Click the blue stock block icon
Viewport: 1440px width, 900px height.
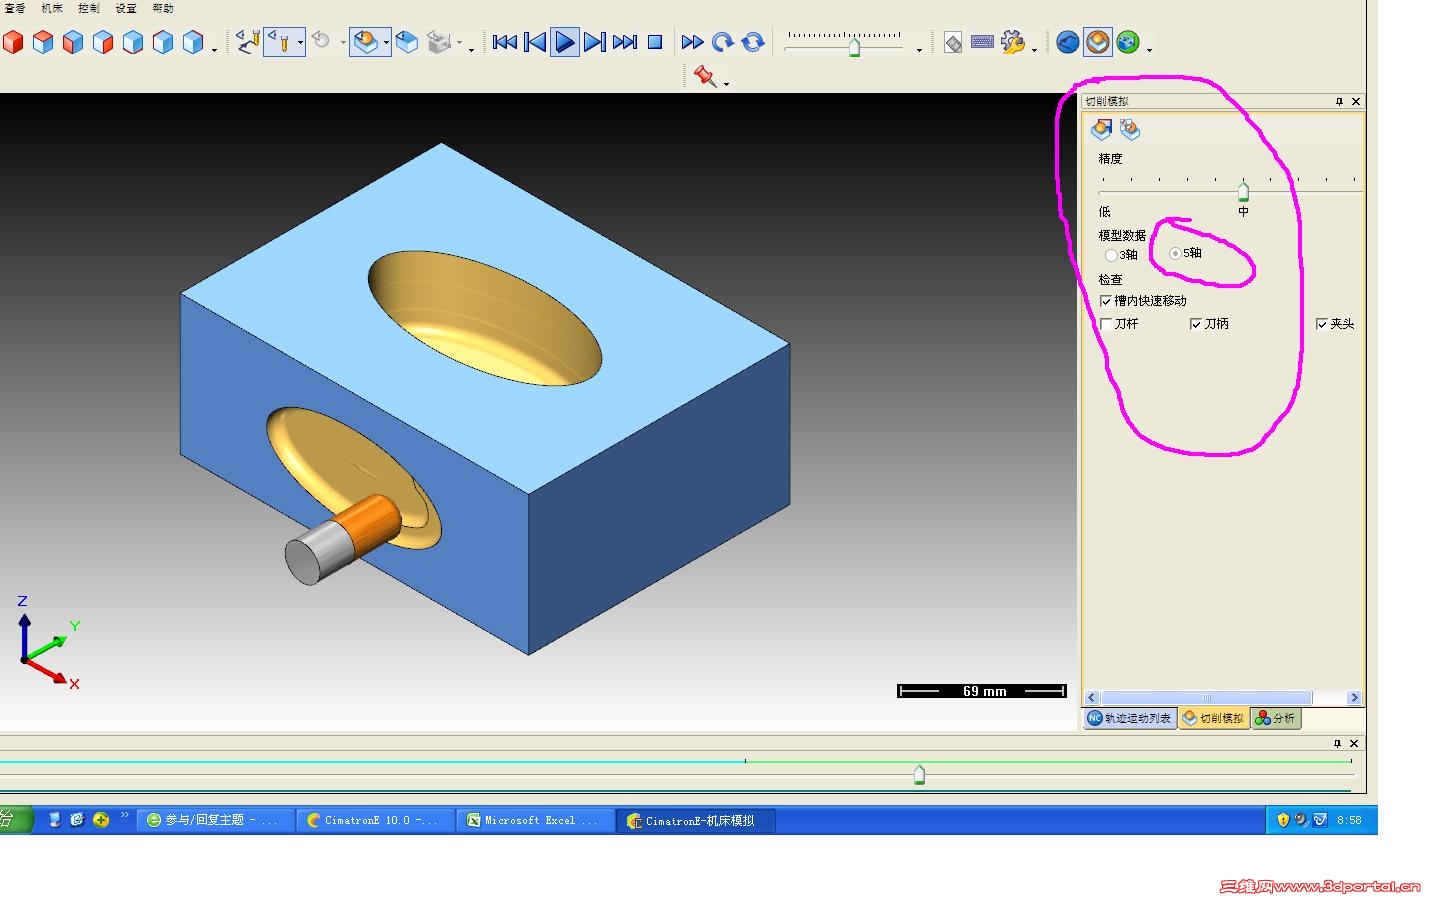click(x=407, y=42)
